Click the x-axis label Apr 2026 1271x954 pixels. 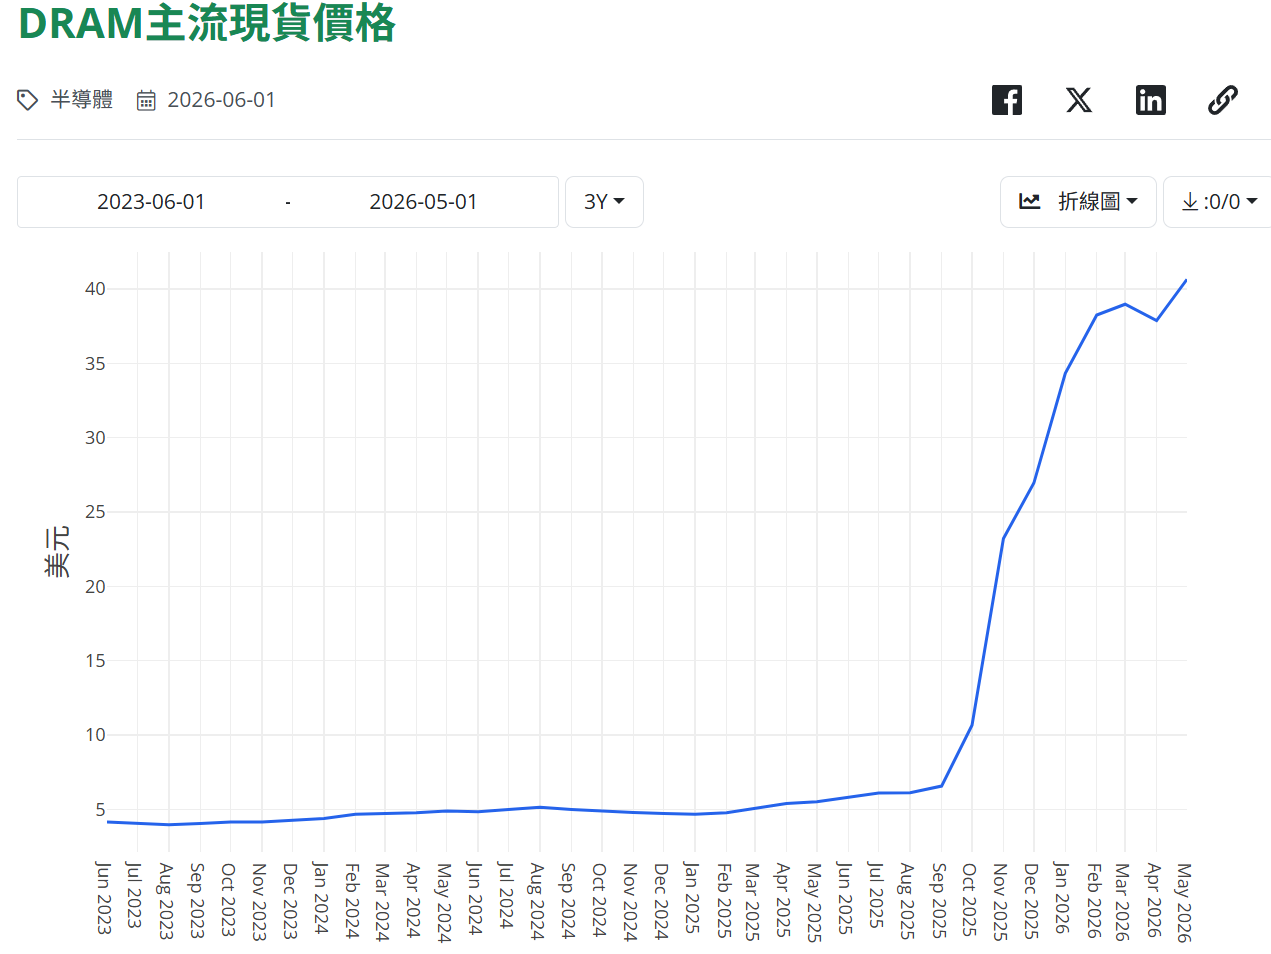[x=1154, y=900]
